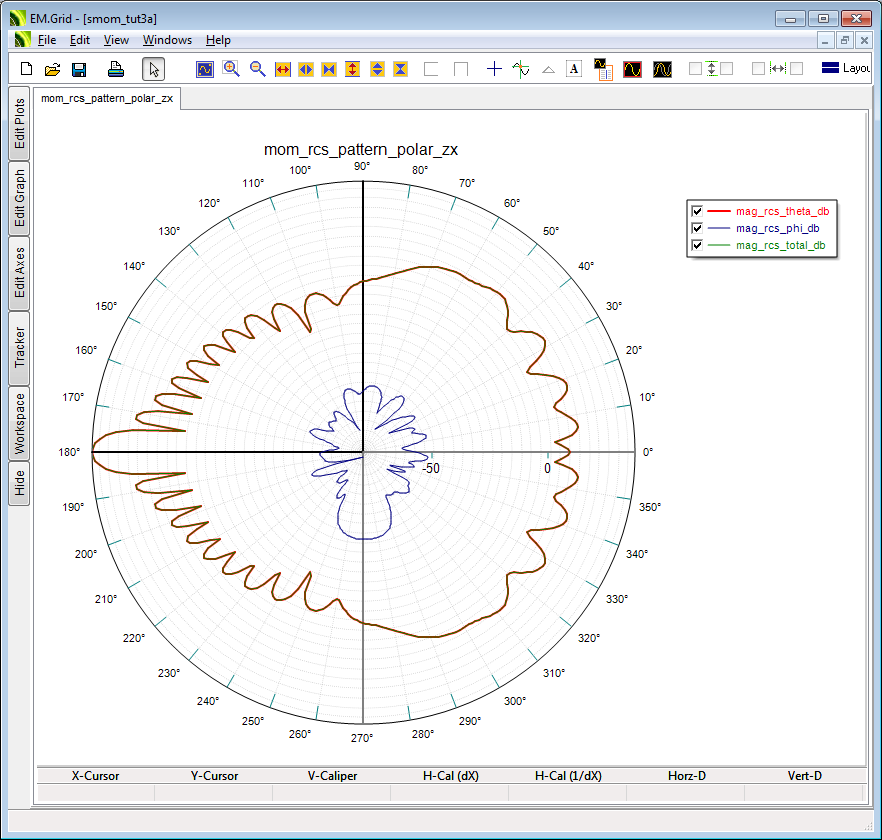Uncheck mag_rcs_theta_db legend checkbox

point(697,211)
